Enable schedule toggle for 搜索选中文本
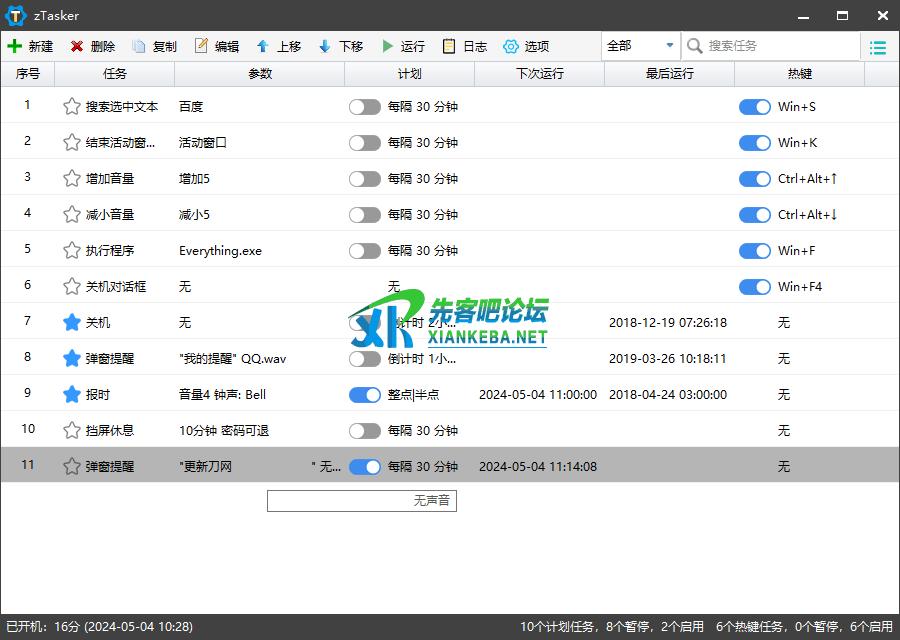This screenshot has width=900, height=640. (x=364, y=107)
